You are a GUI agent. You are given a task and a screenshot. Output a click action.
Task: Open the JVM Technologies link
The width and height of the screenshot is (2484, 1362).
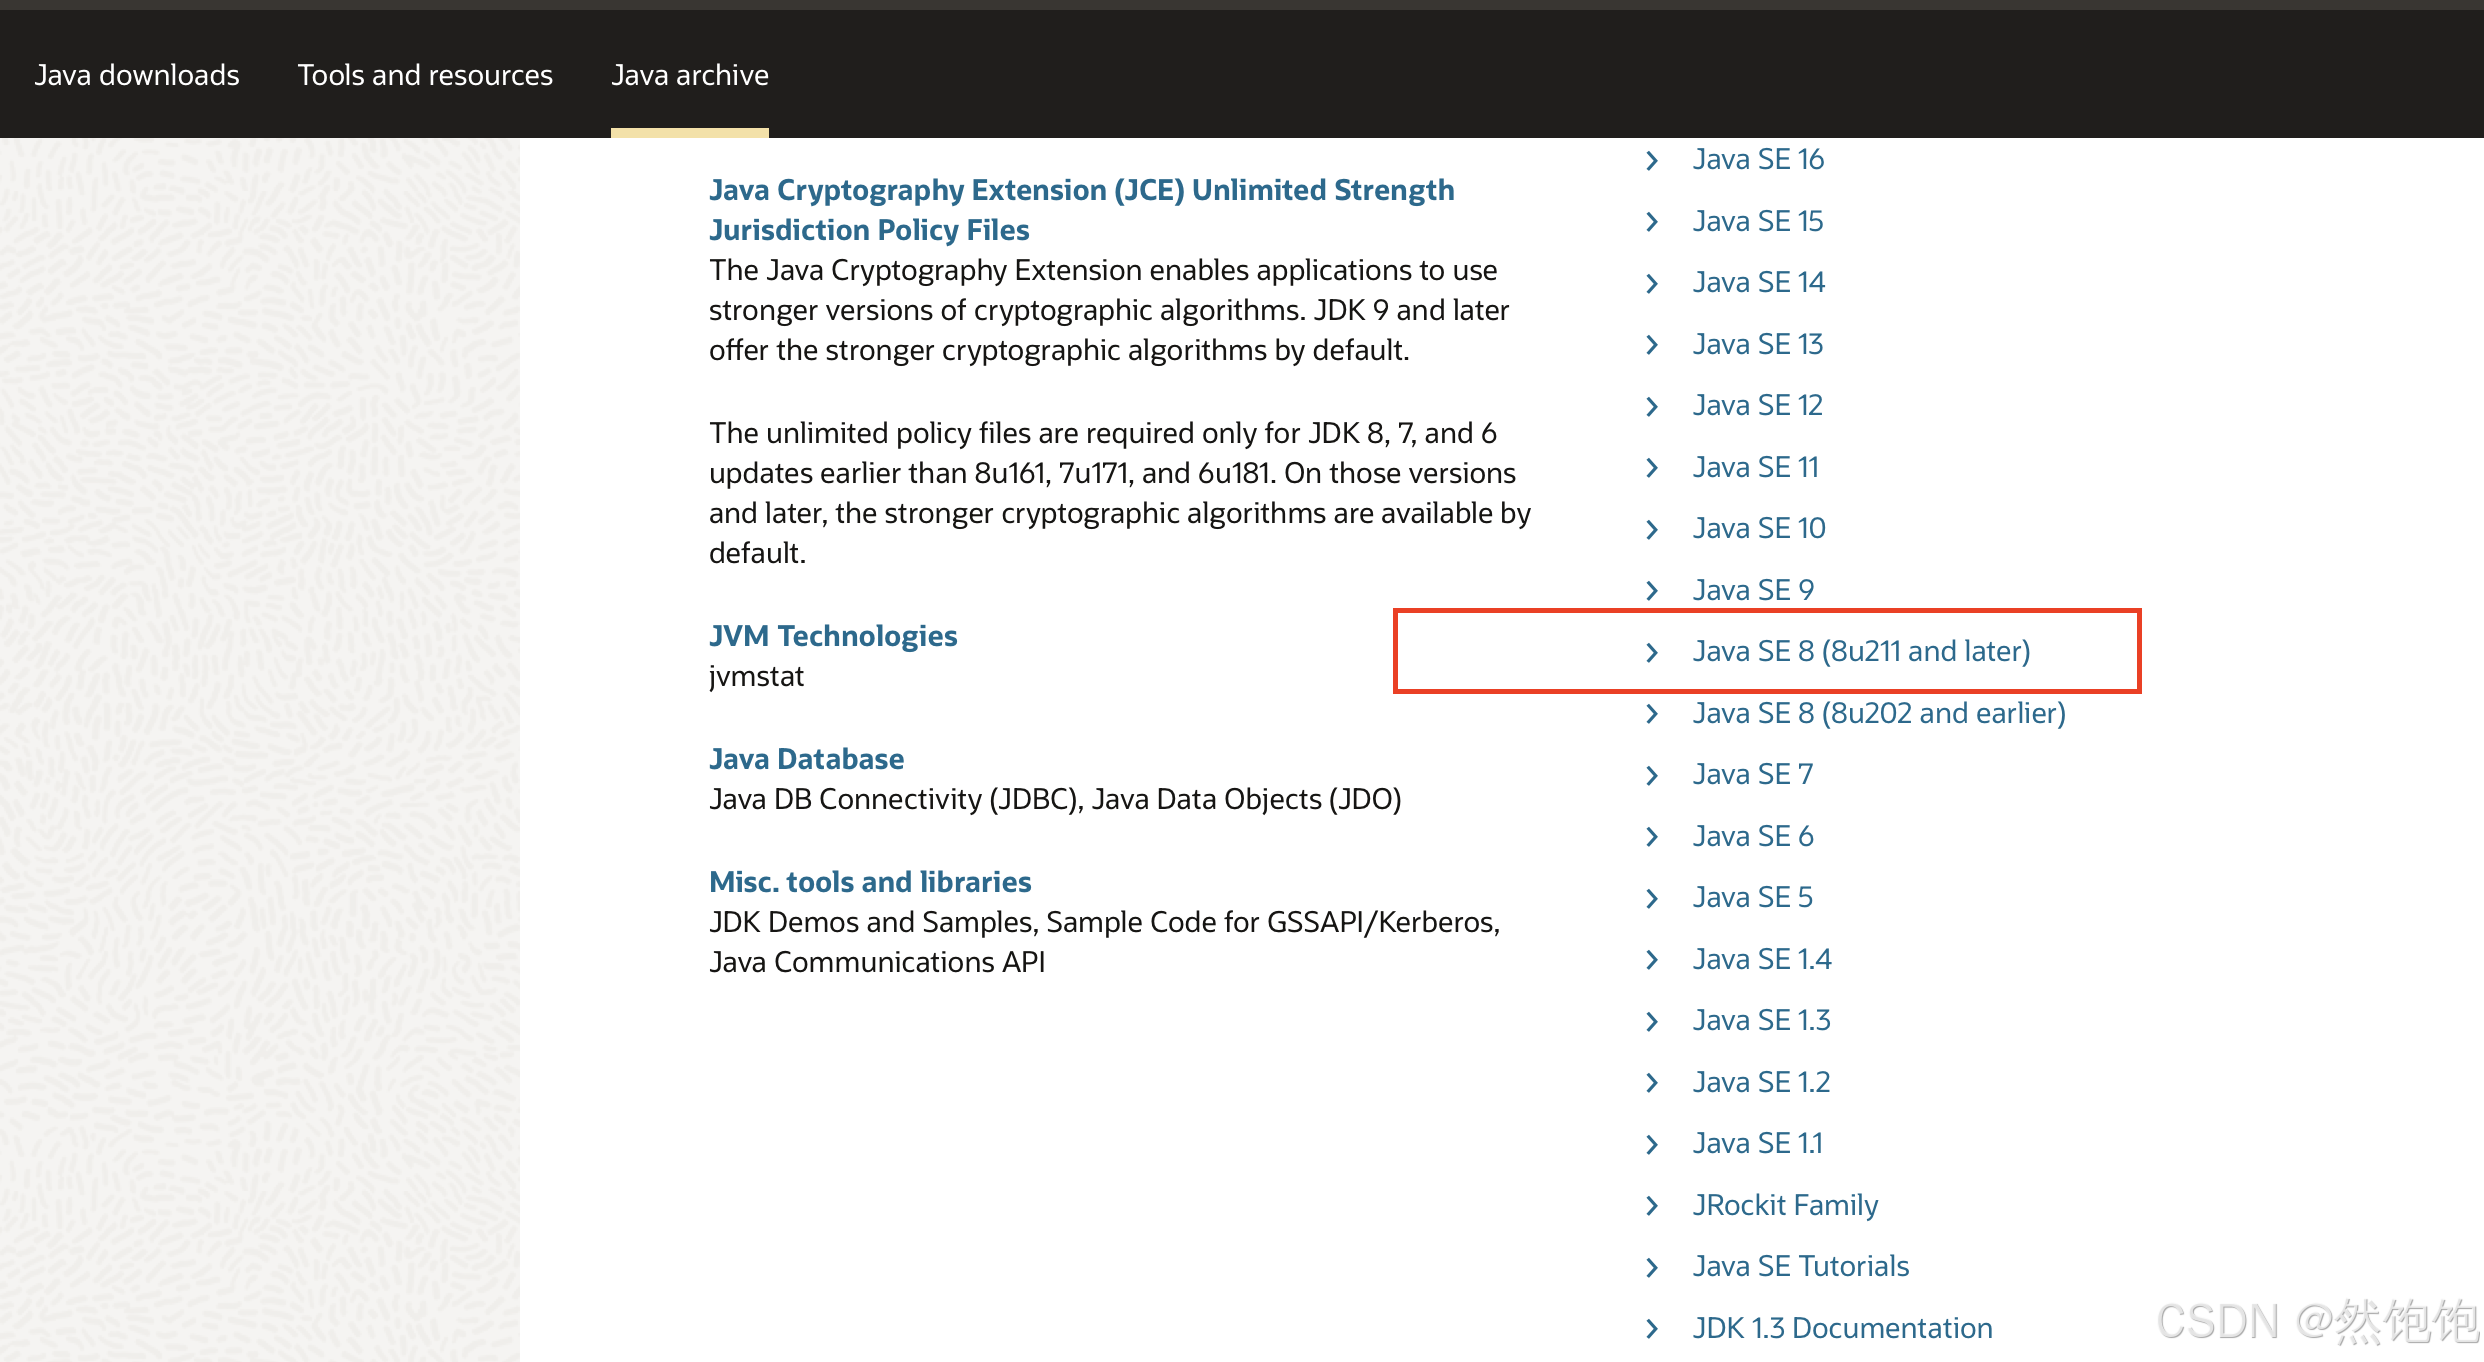(x=833, y=636)
